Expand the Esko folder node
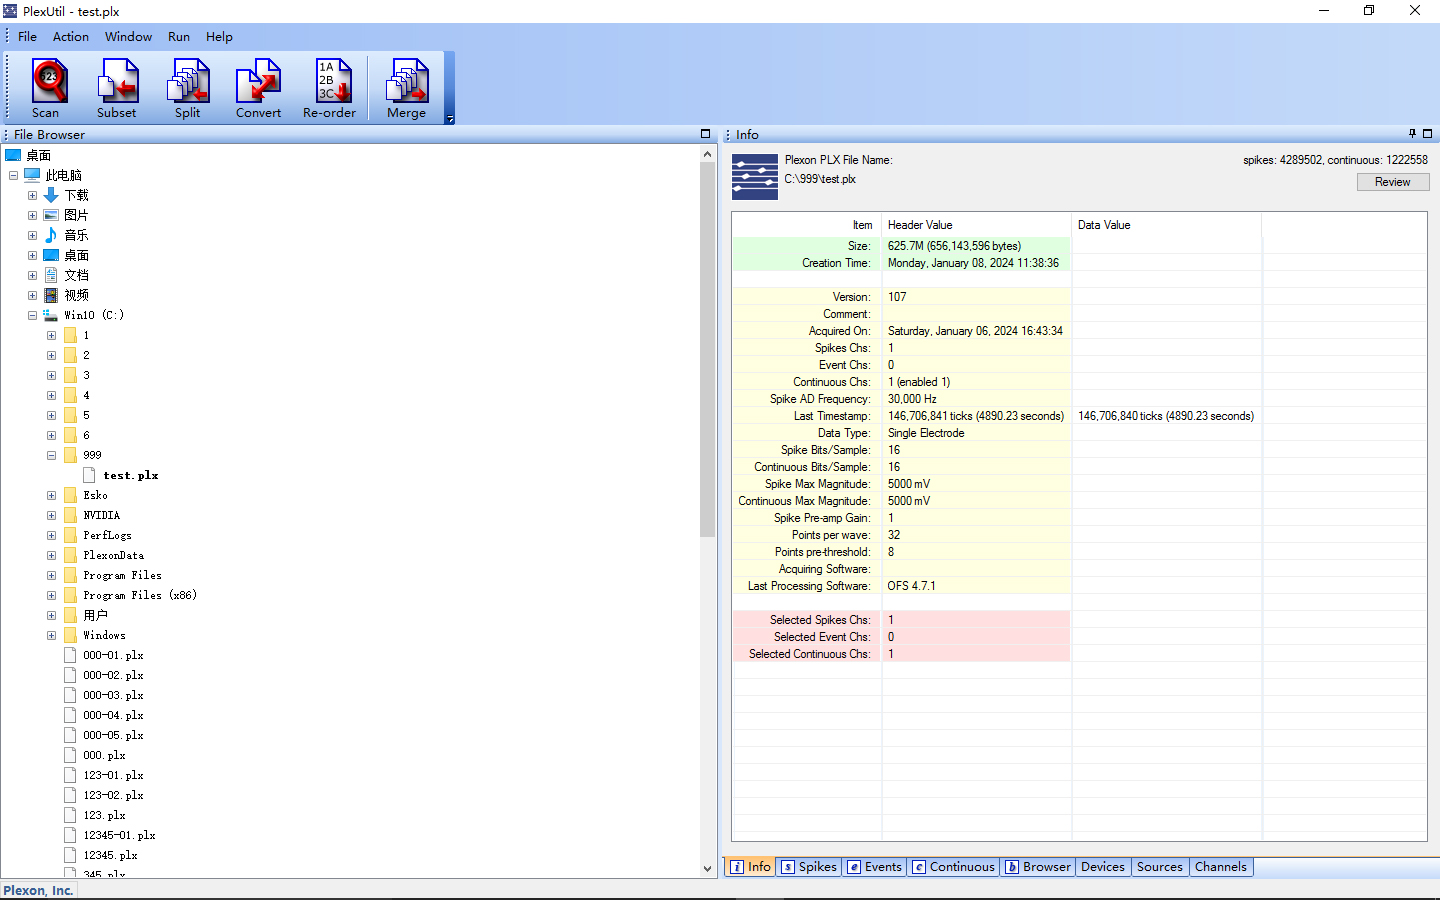This screenshot has width=1440, height=900. click(51, 495)
